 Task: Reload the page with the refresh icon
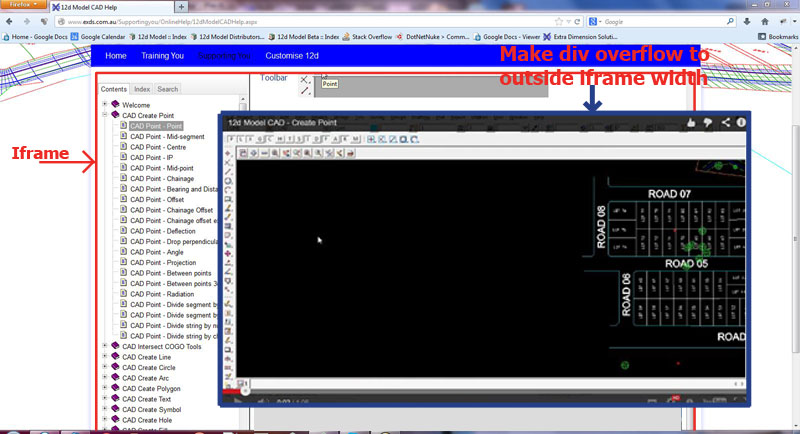[x=577, y=22]
